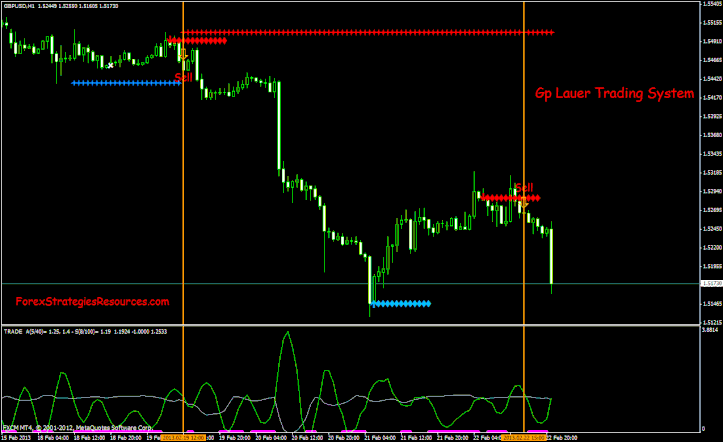Click the white X marker on the chart
The width and height of the screenshot is (723, 442).
point(111,65)
